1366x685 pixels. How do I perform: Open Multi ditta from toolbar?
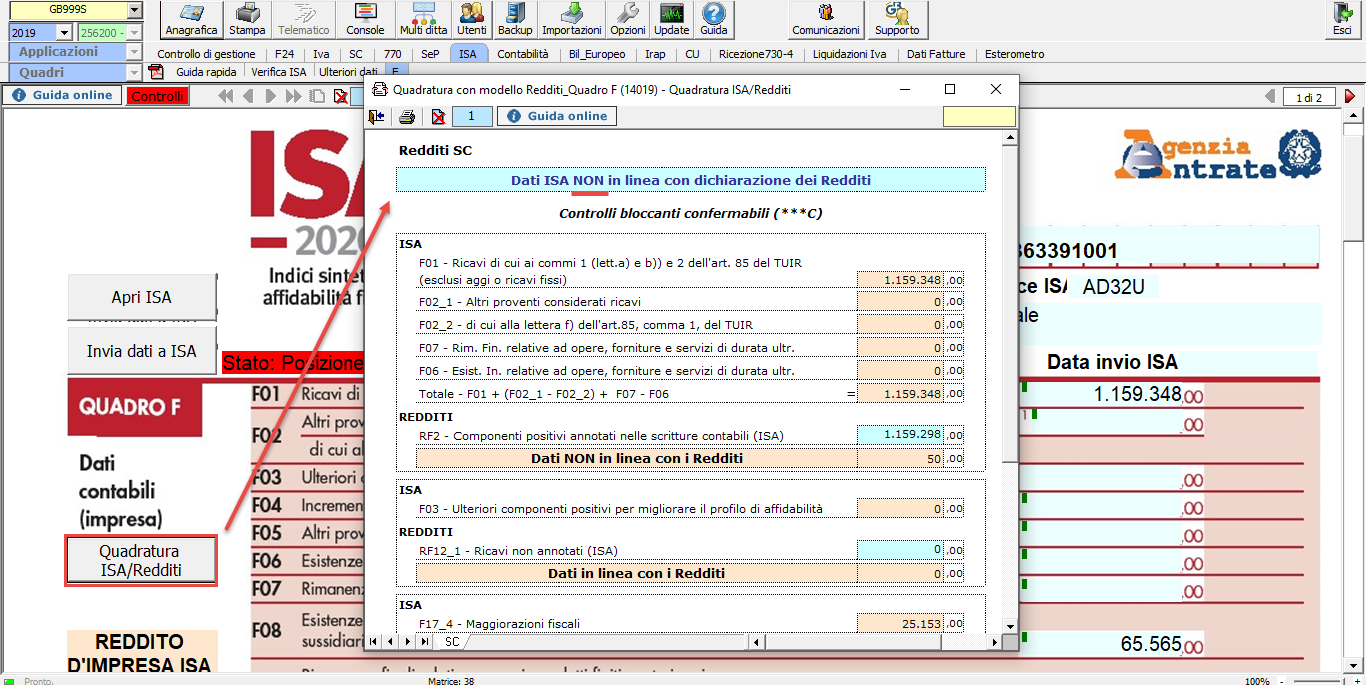pos(423,19)
